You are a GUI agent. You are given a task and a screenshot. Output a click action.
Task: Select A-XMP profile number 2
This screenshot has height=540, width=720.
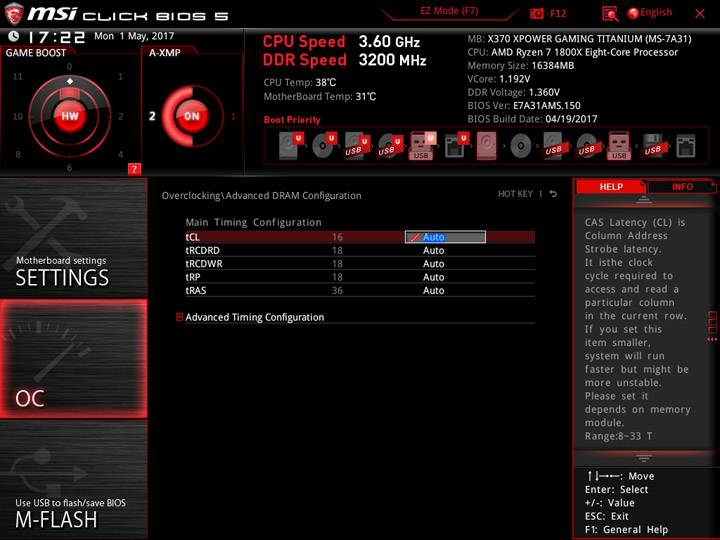coord(152,116)
